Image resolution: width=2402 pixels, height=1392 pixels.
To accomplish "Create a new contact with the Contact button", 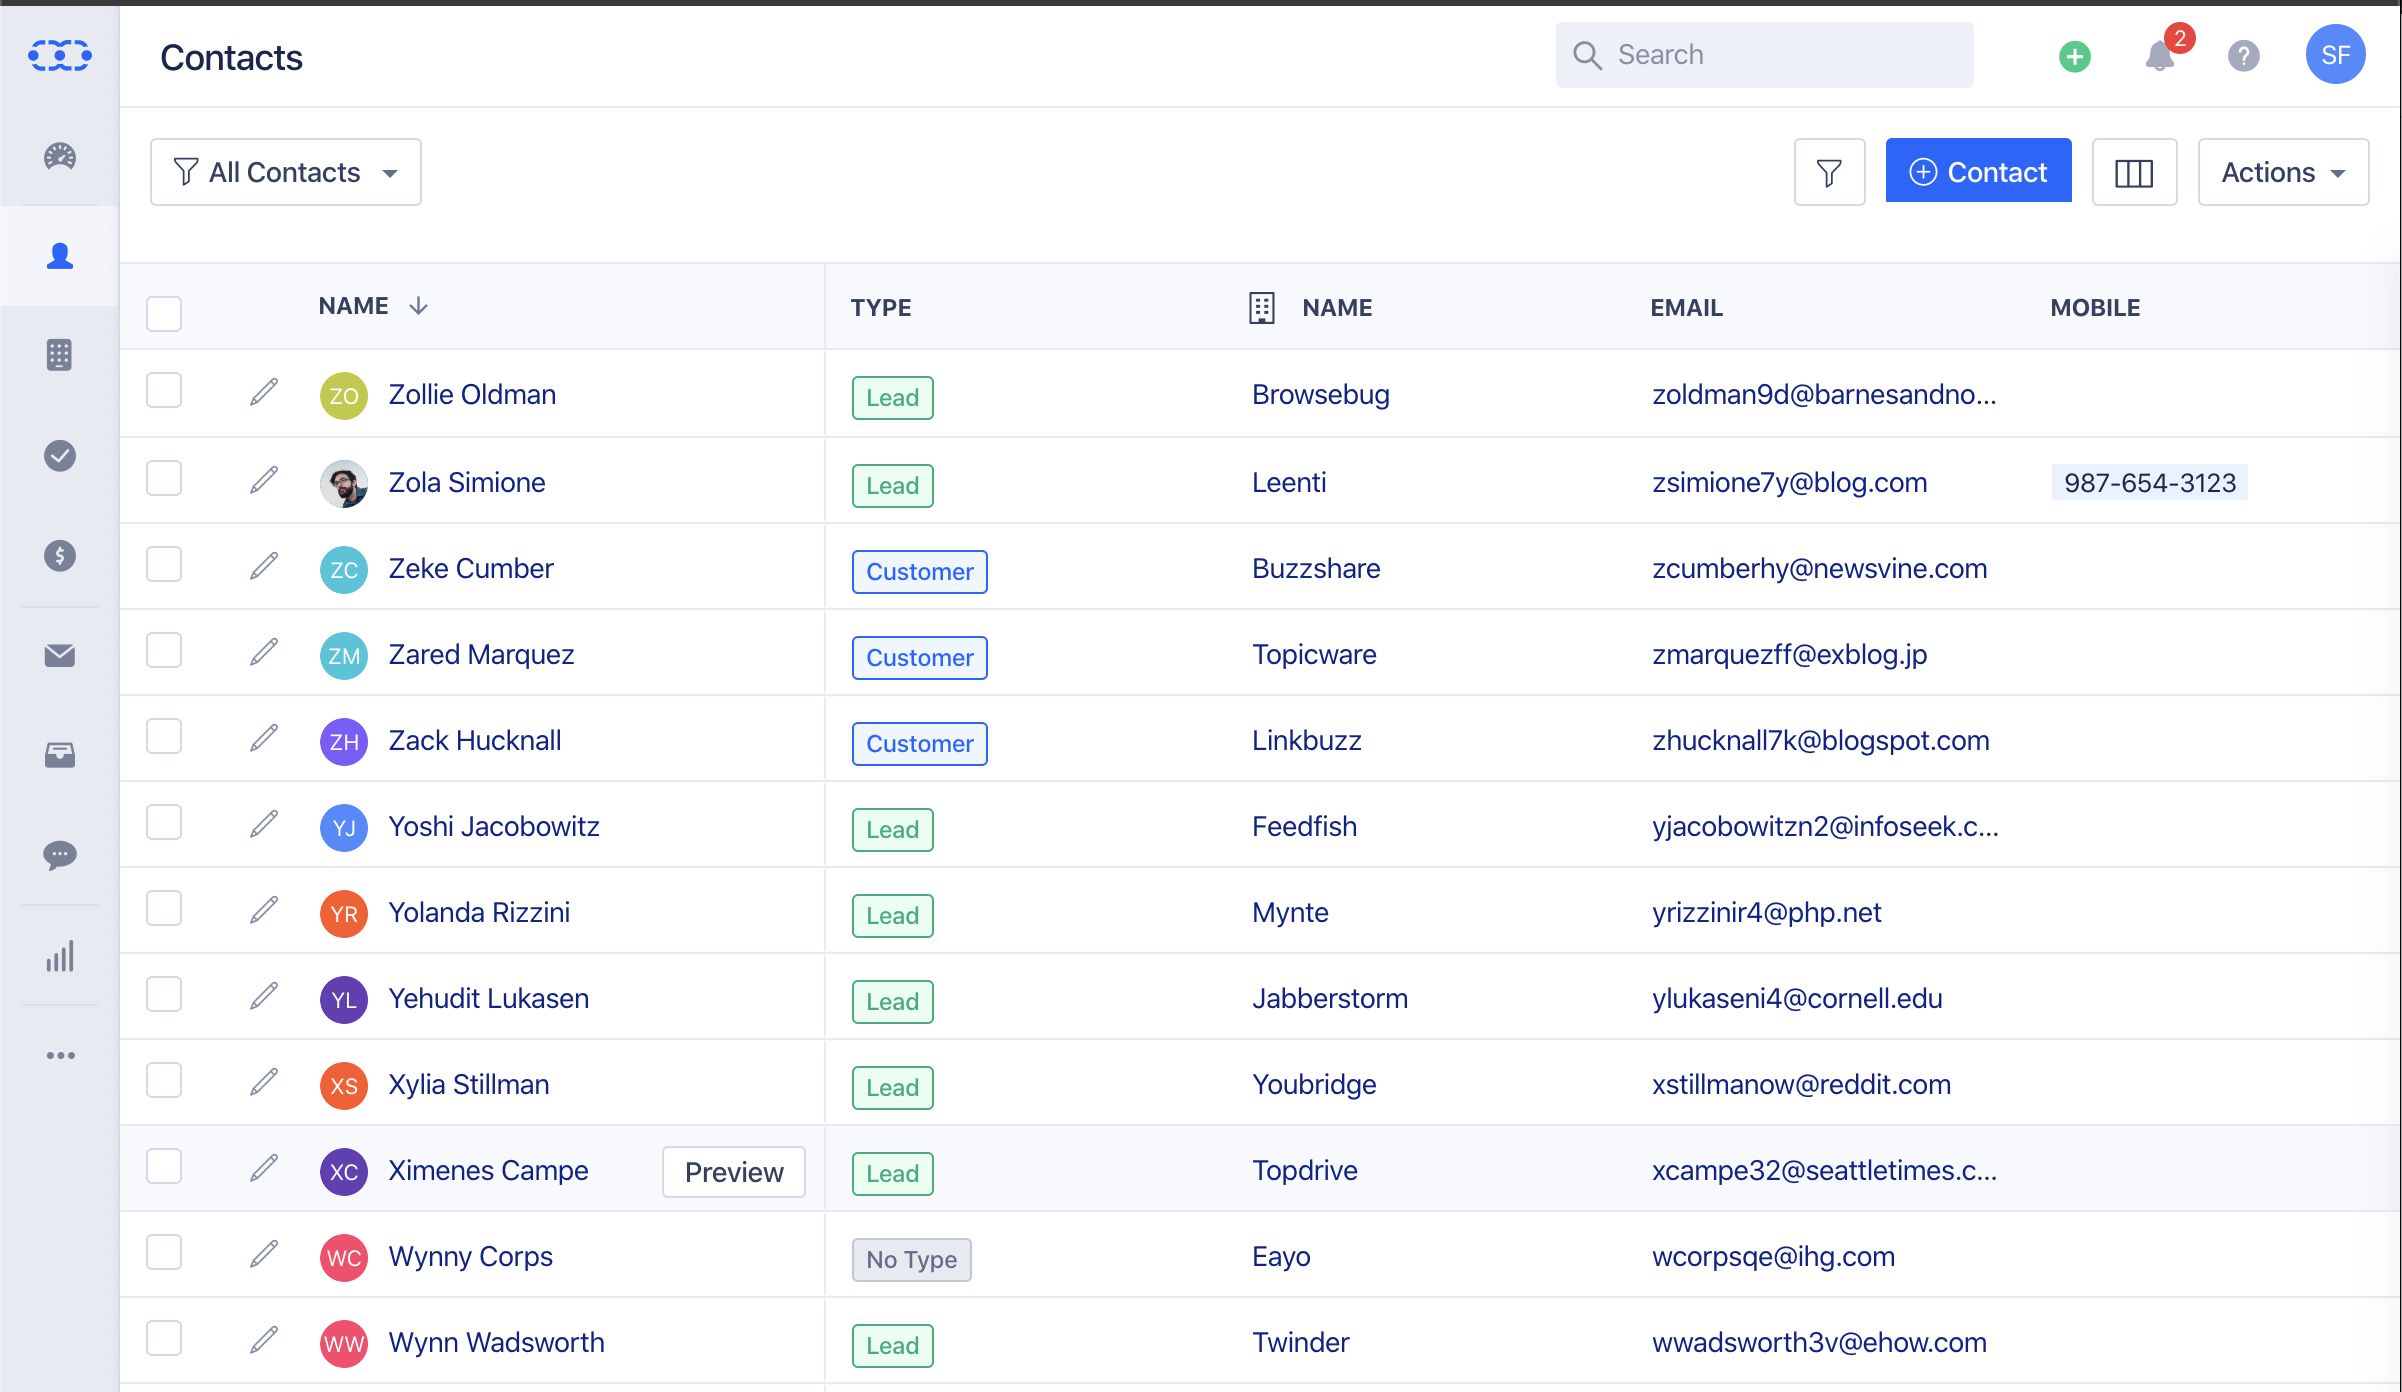I will click(x=1978, y=171).
